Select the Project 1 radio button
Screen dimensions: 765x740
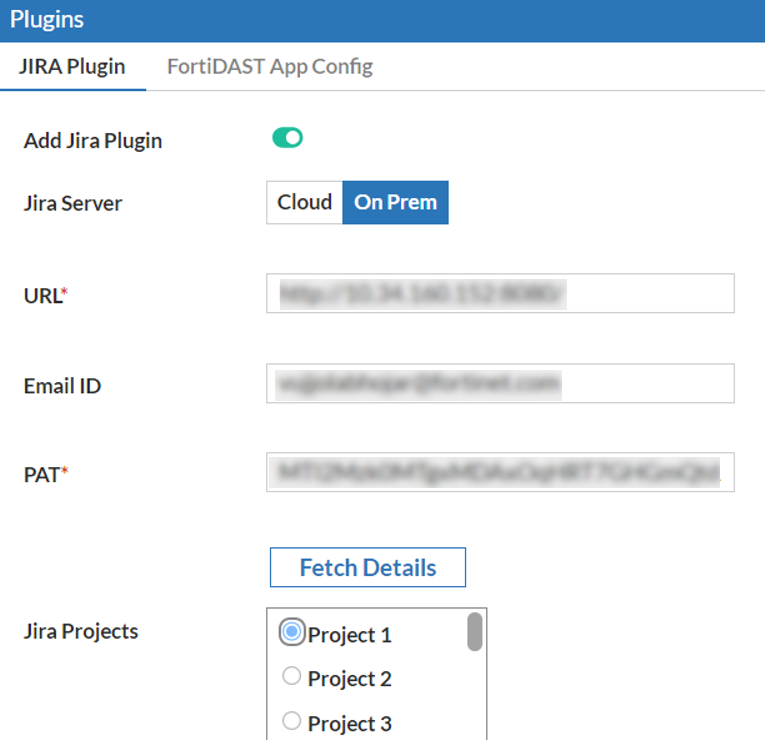point(292,632)
